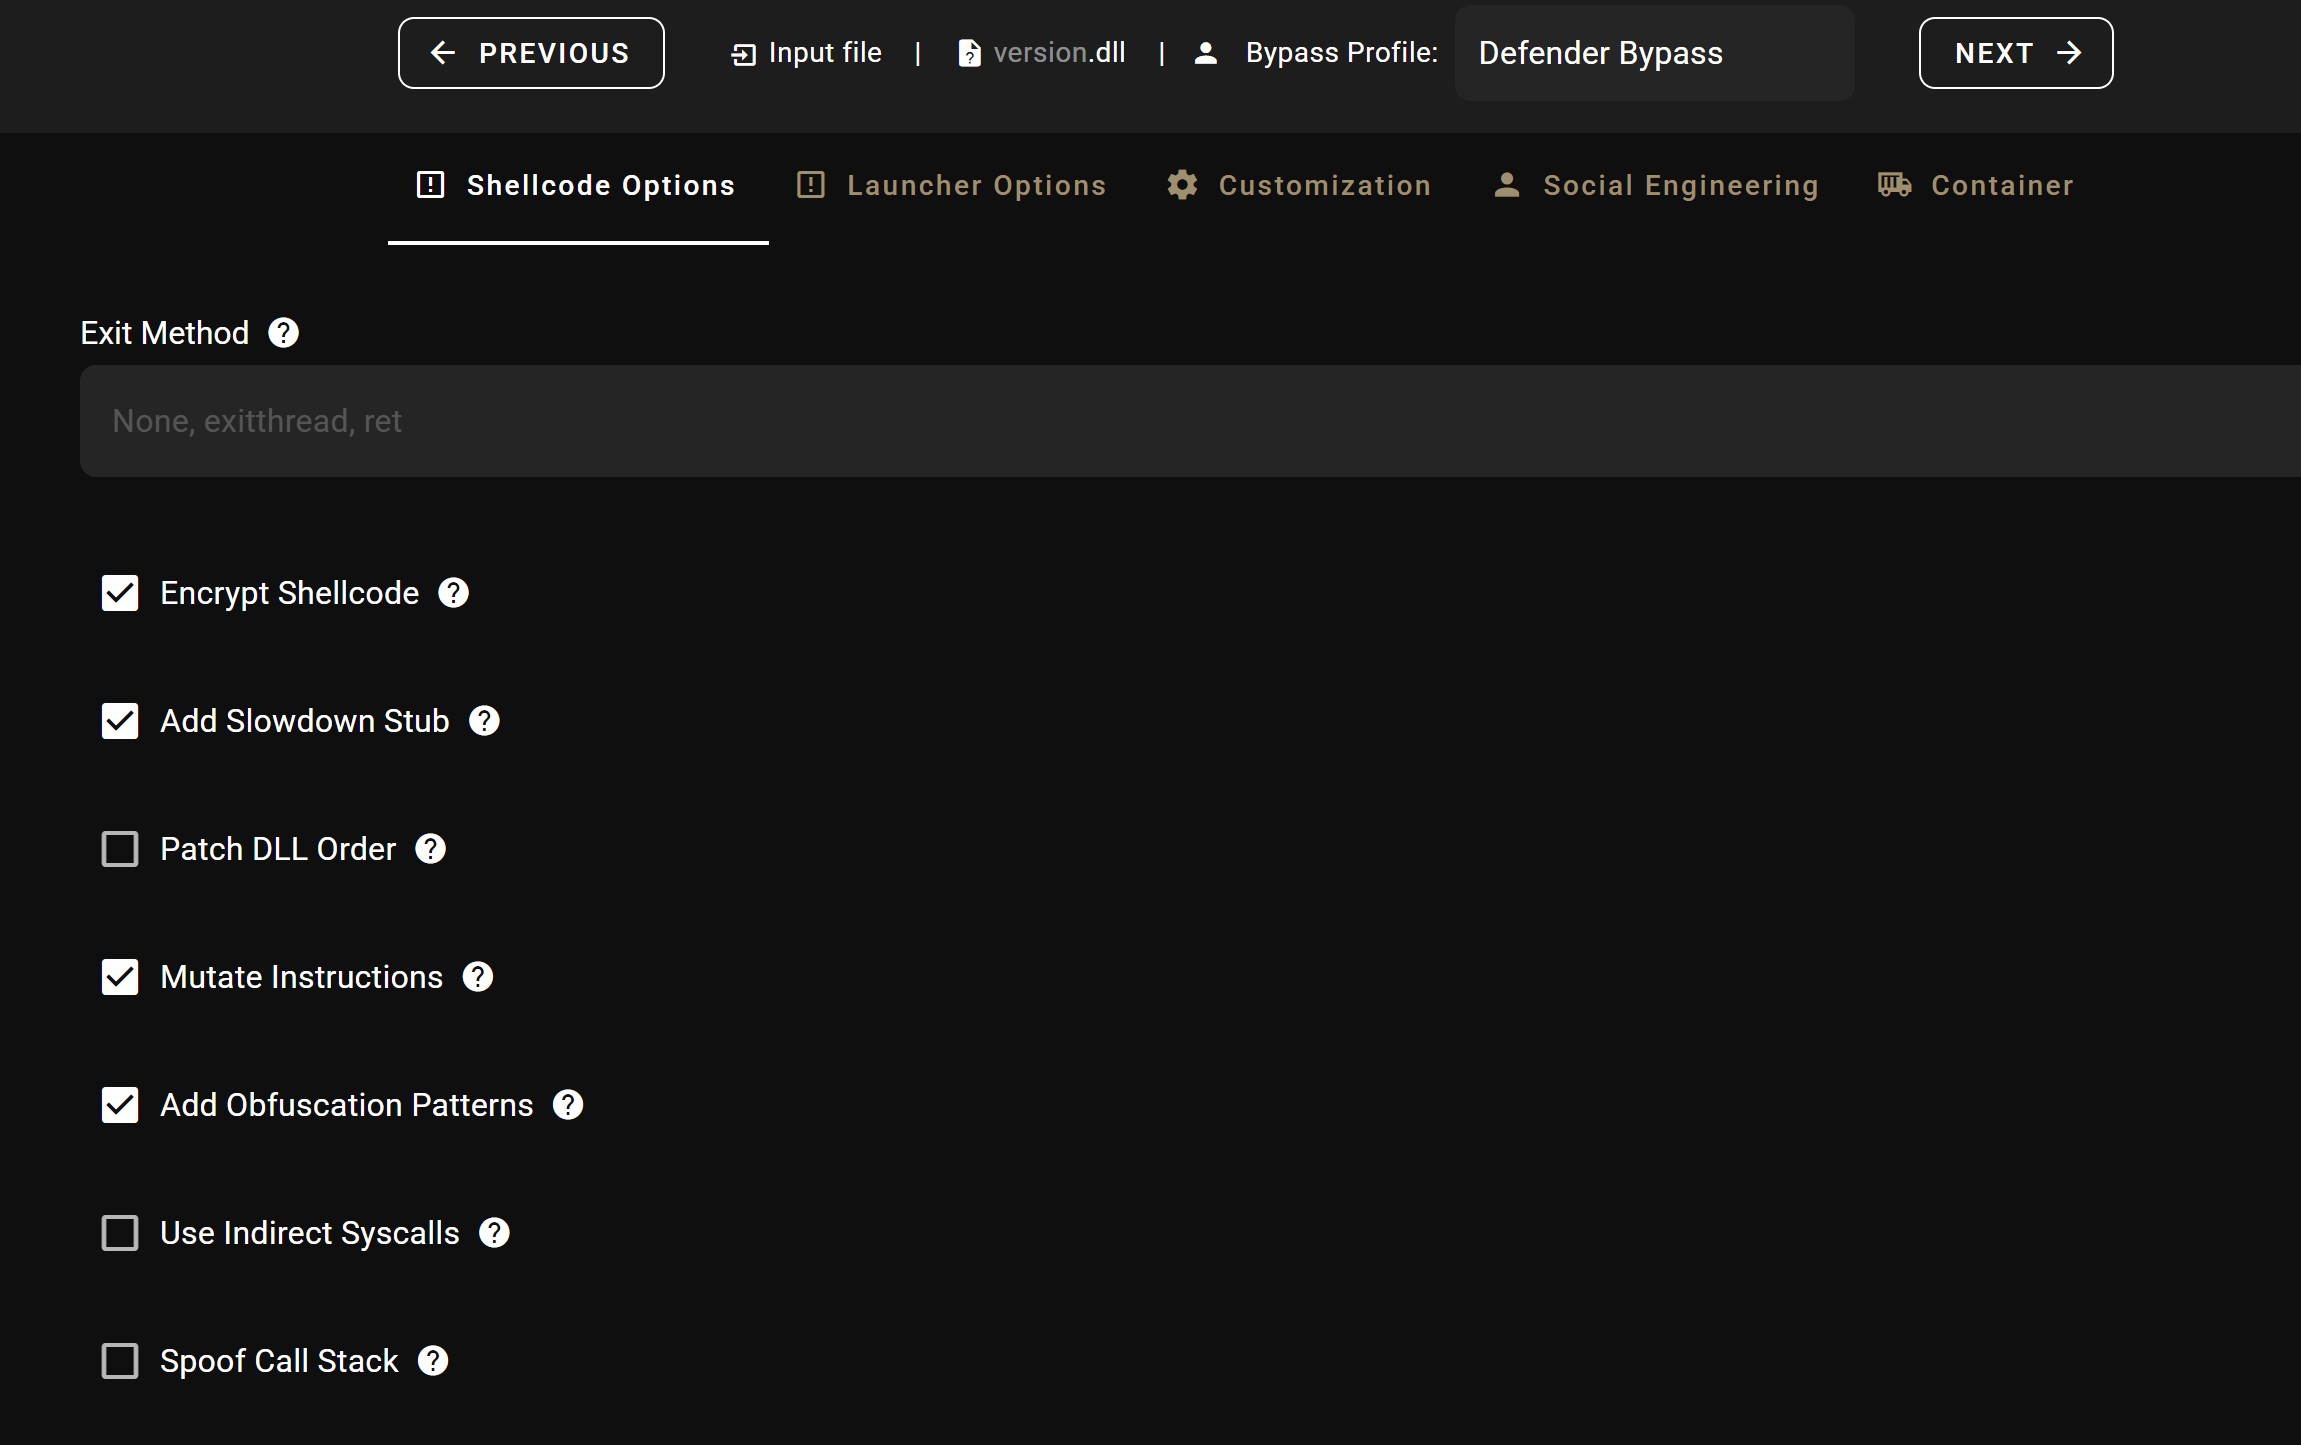Viewport: 2301px width, 1445px height.
Task: Click the PREVIOUS button
Action: [531, 53]
